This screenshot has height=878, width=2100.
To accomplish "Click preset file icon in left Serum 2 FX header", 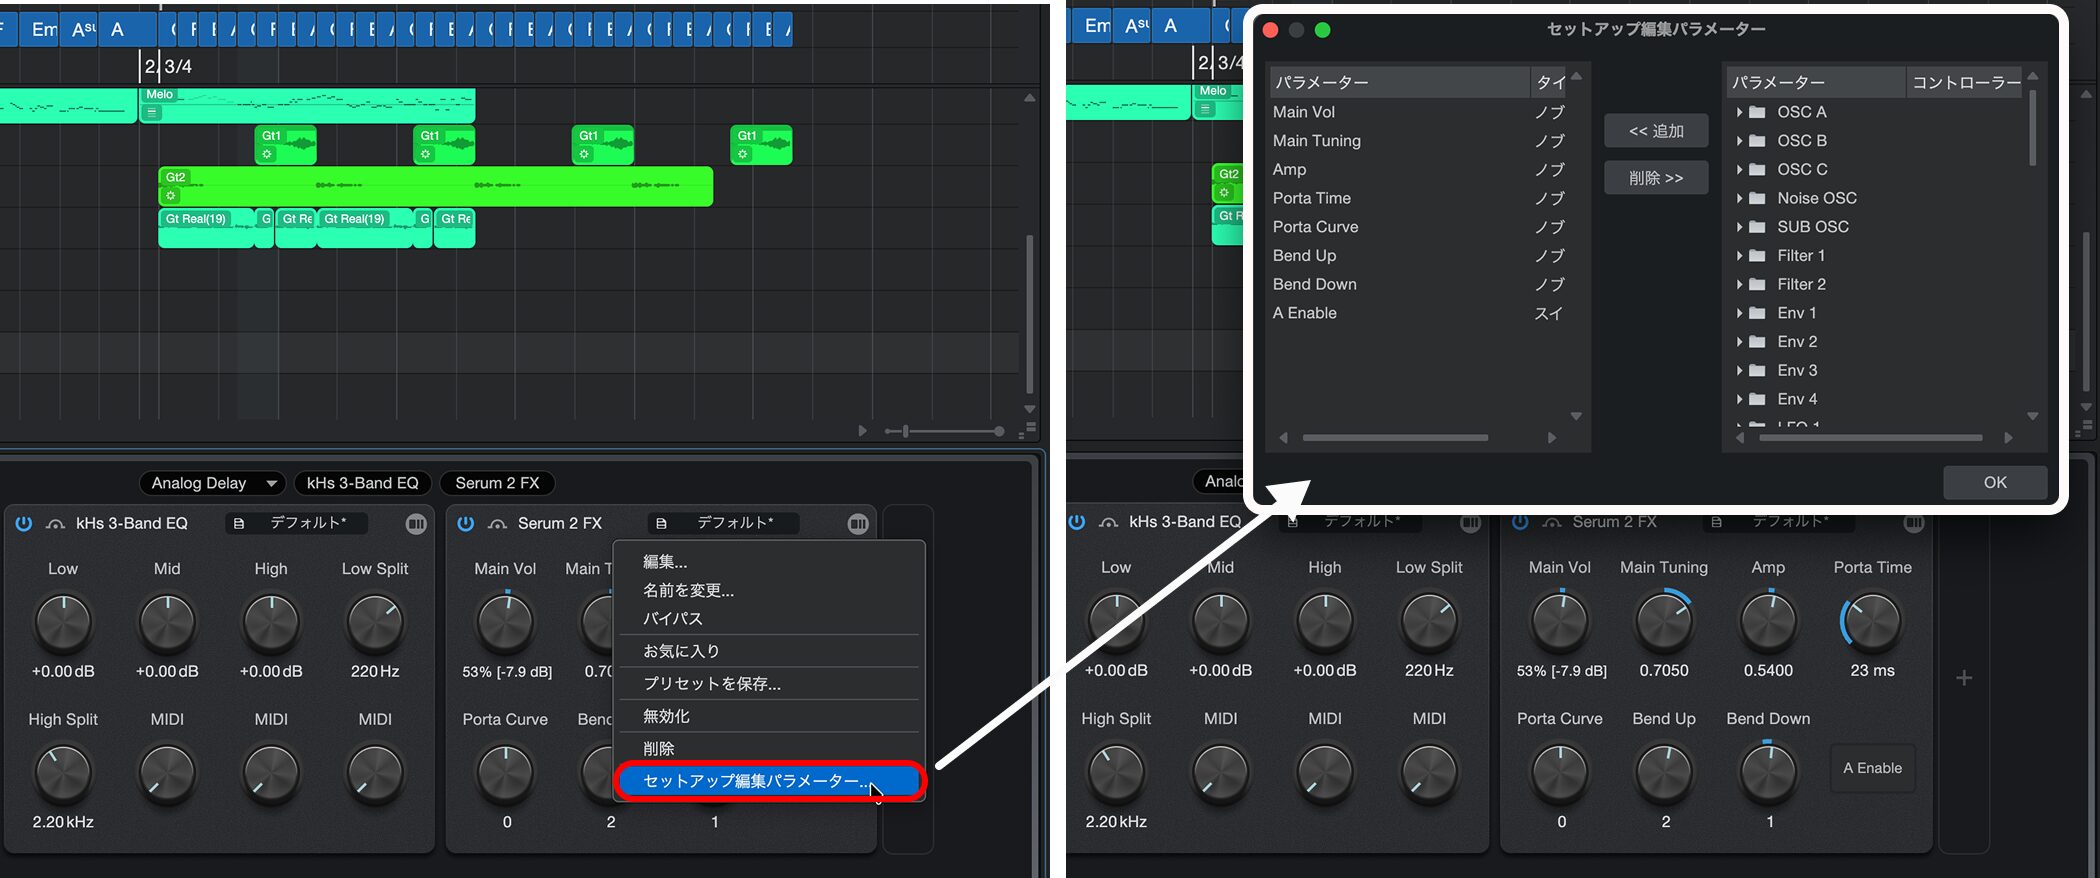I will click(x=660, y=523).
